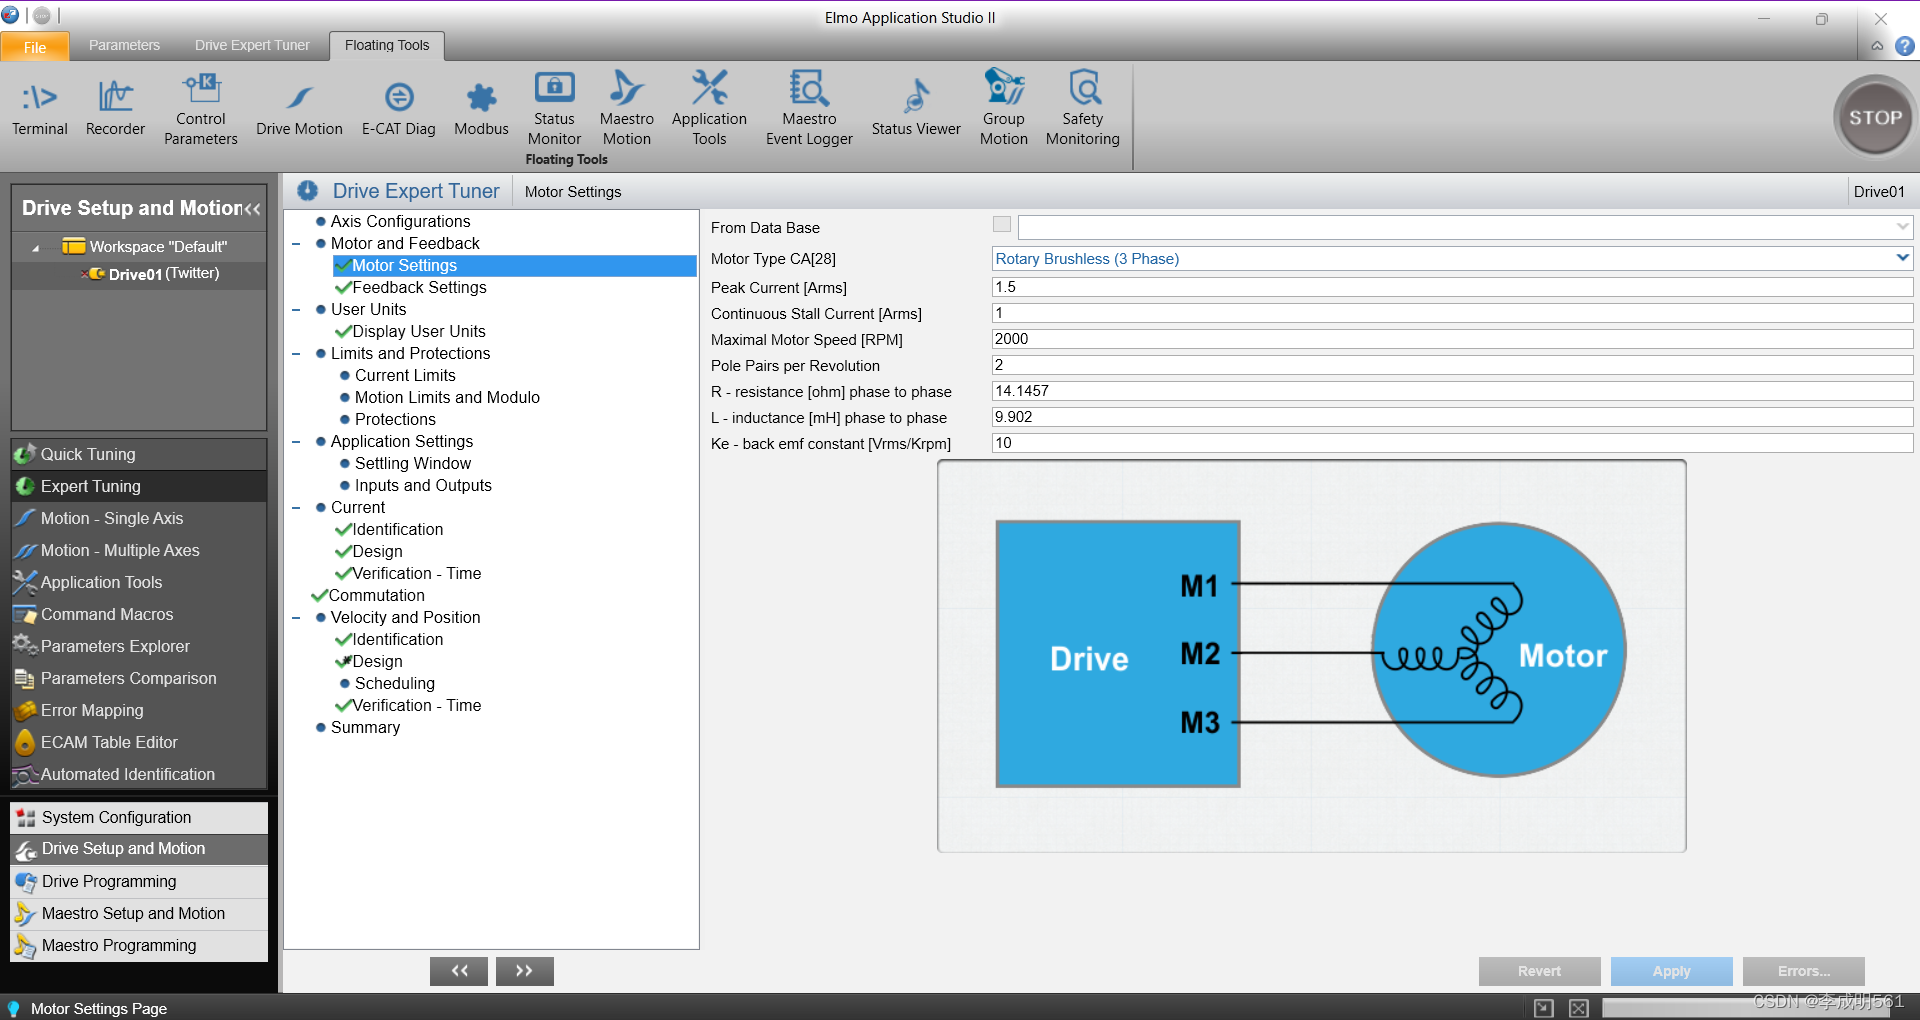The width and height of the screenshot is (1920, 1020).
Task: Switch to the Parameters tab
Action: click(x=124, y=45)
